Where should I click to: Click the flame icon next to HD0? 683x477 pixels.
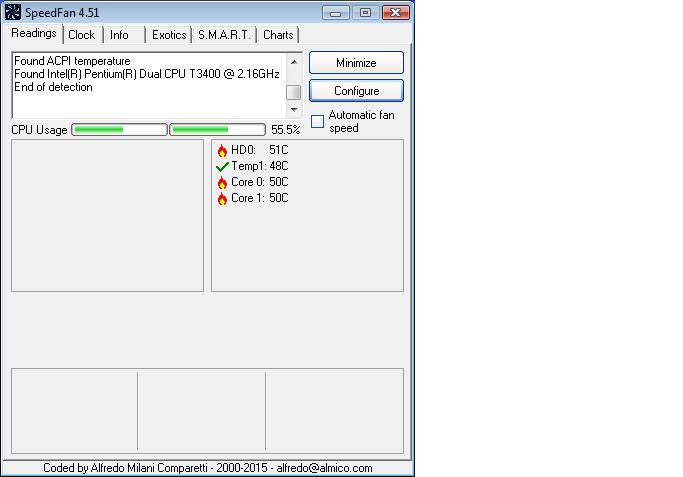click(222, 151)
